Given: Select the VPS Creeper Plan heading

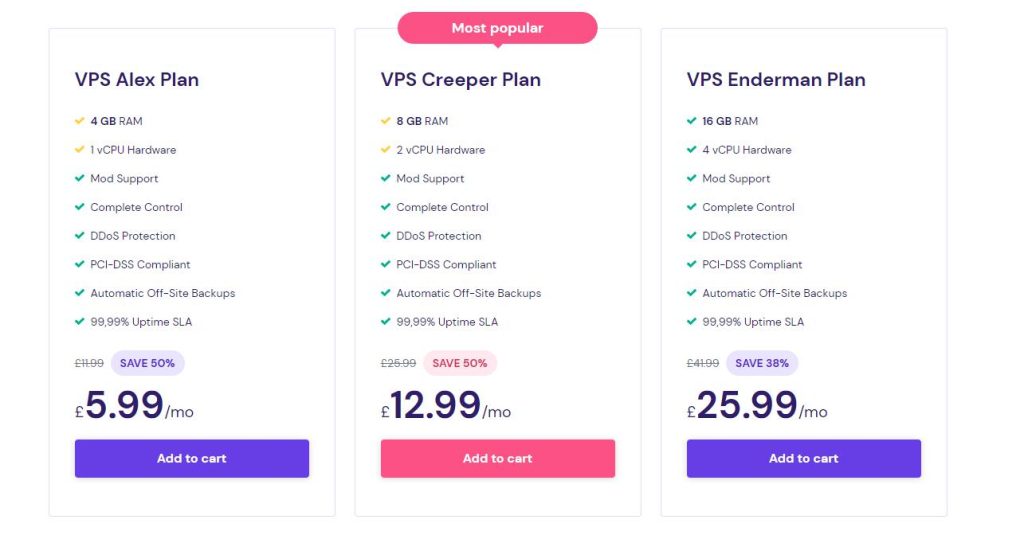Looking at the screenshot, I should pos(460,80).
